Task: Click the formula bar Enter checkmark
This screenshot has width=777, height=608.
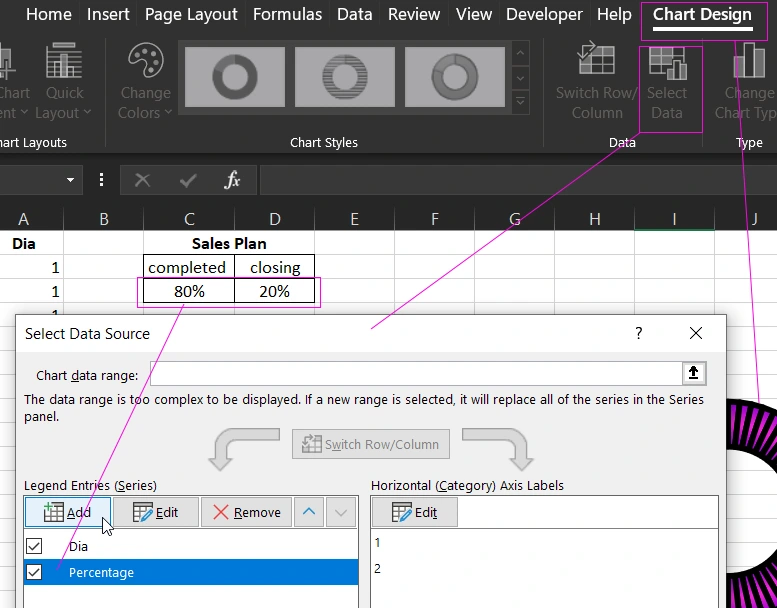Action: tap(188, 180)
